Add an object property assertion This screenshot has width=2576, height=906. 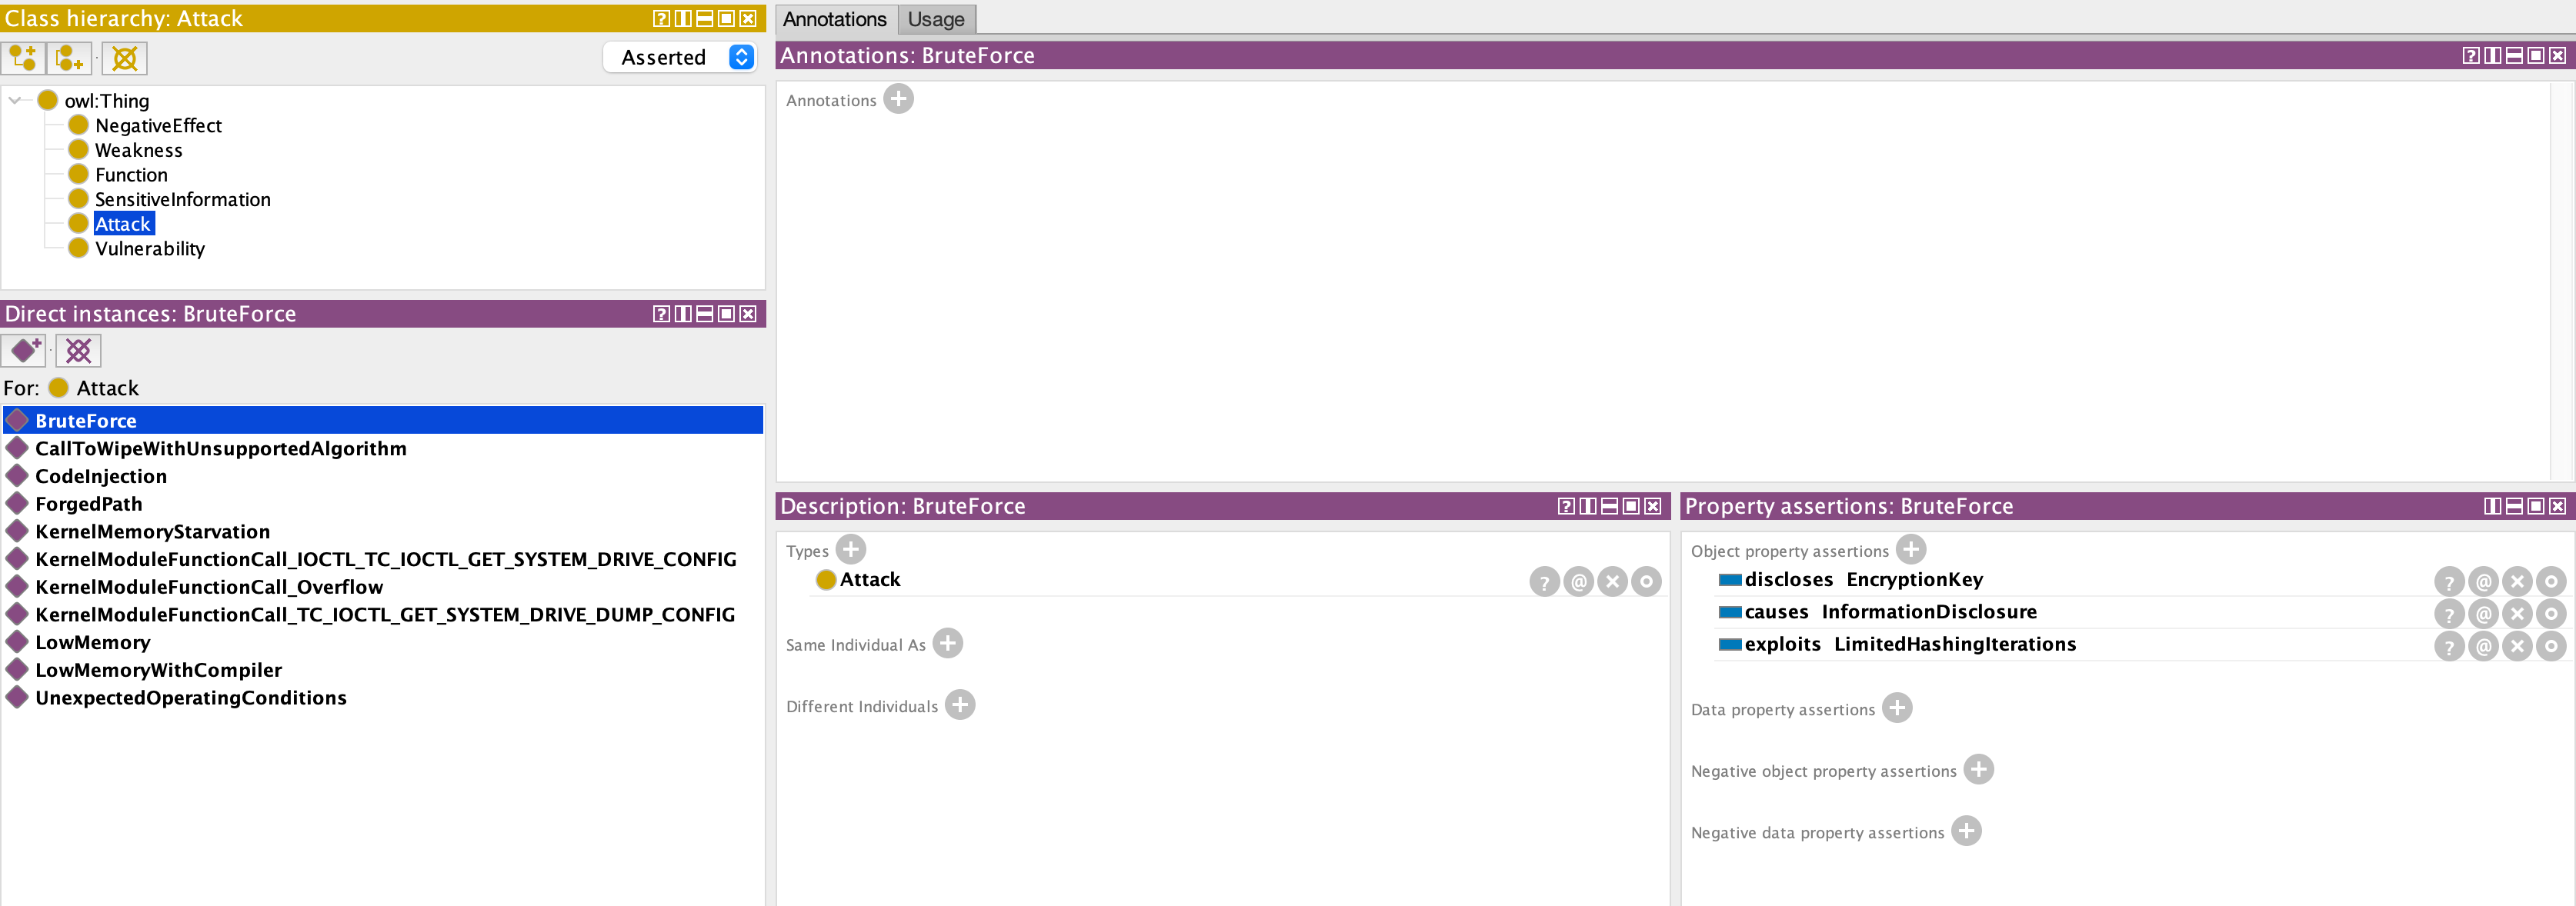click(x=1910, y=549)
